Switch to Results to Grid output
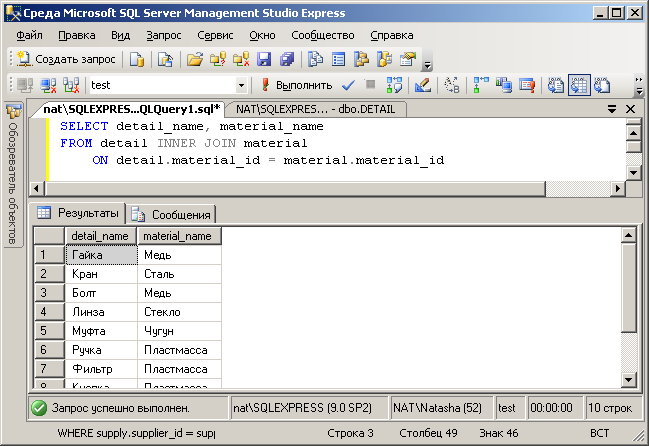649x446 pixels. tap(579, 85)
